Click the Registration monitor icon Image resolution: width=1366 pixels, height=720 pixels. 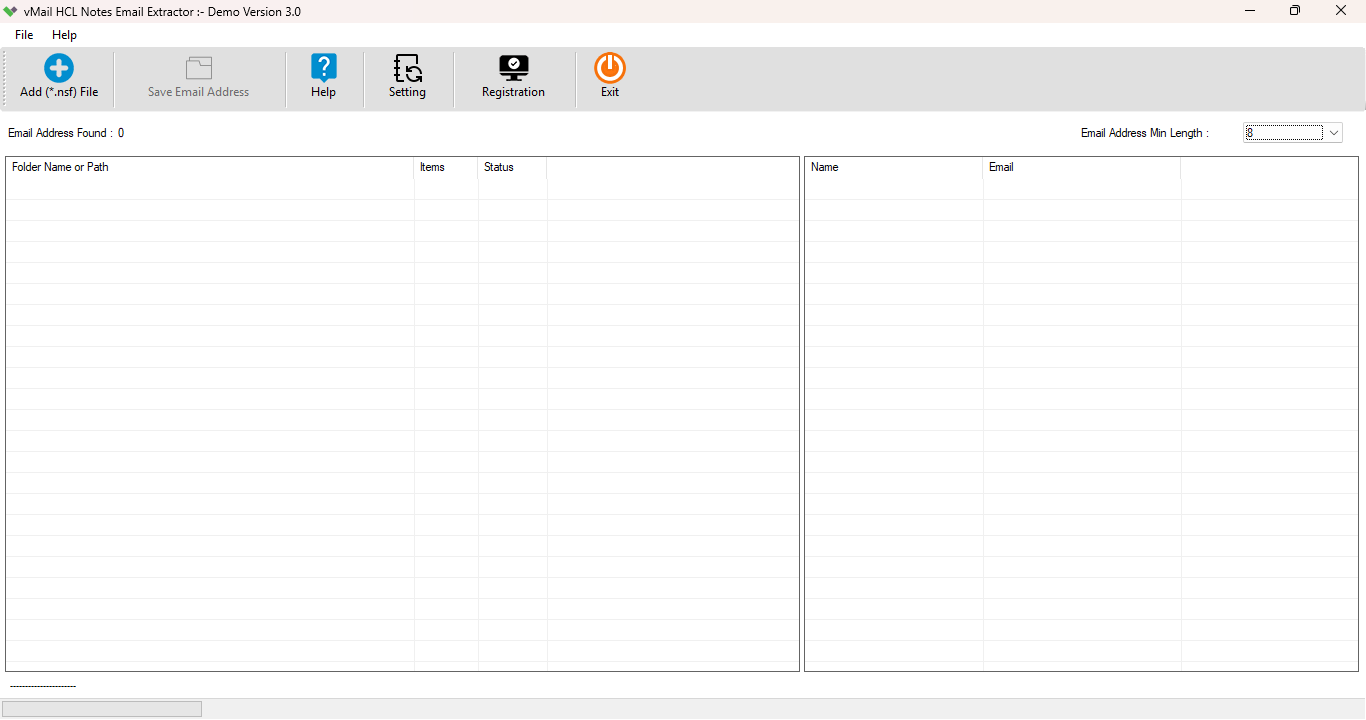pyautogui.click(x=514, y=68)
